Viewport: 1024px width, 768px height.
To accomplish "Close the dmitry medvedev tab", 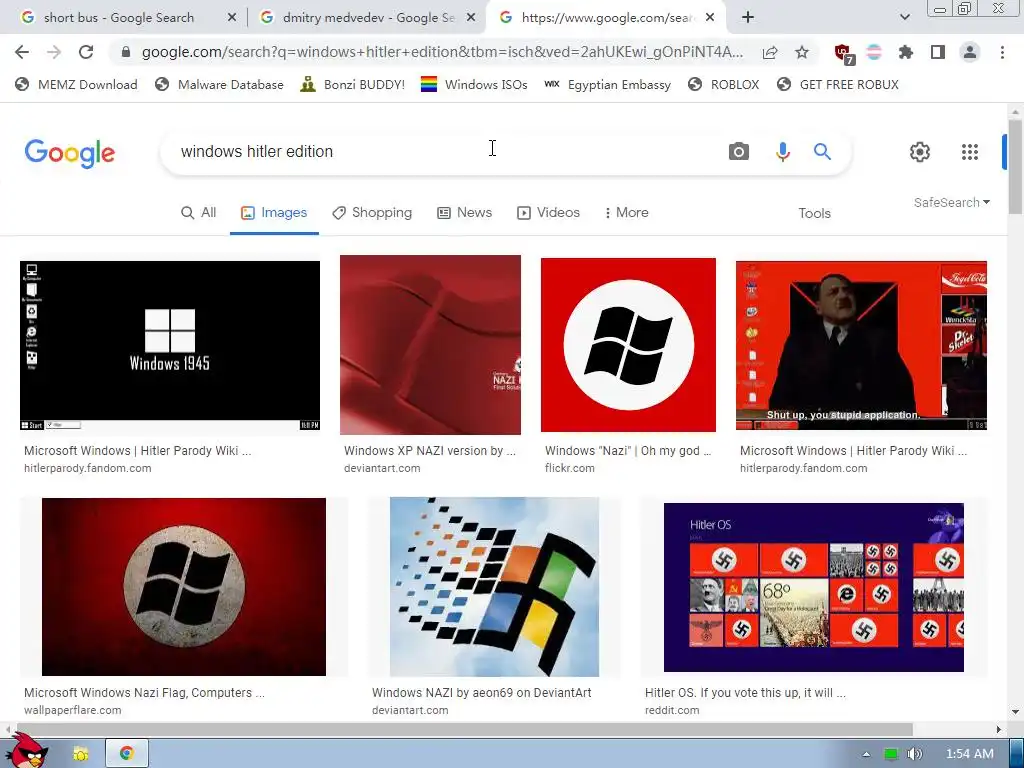I will pyautogui.click(x=470, y=18).
